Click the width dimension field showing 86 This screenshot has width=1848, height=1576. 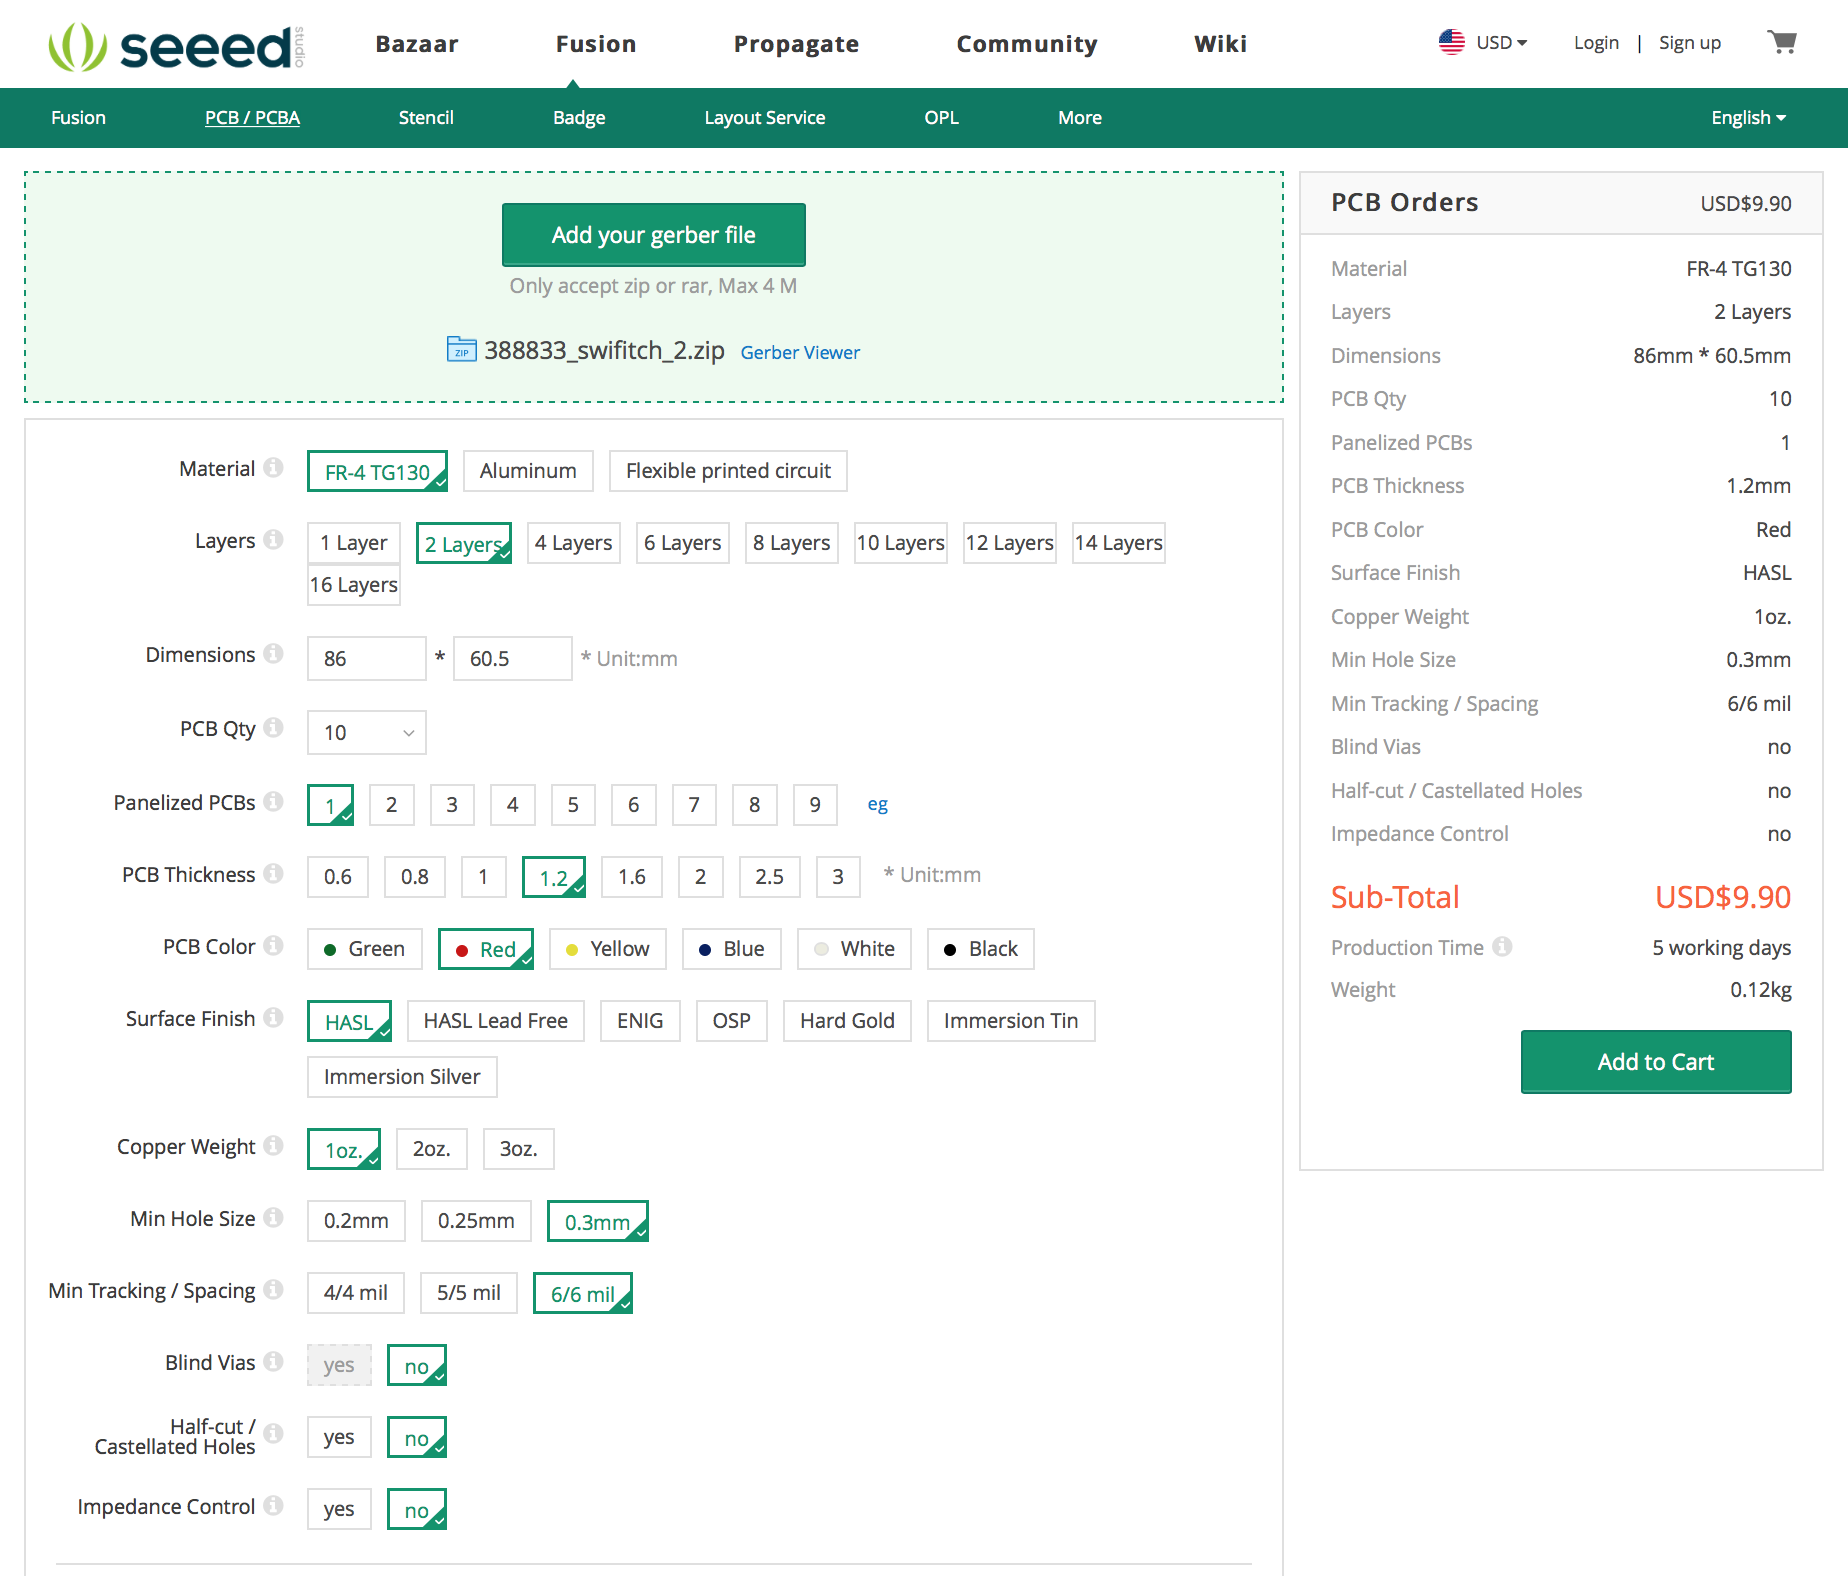pyautogui.click(x=367, y=659)
